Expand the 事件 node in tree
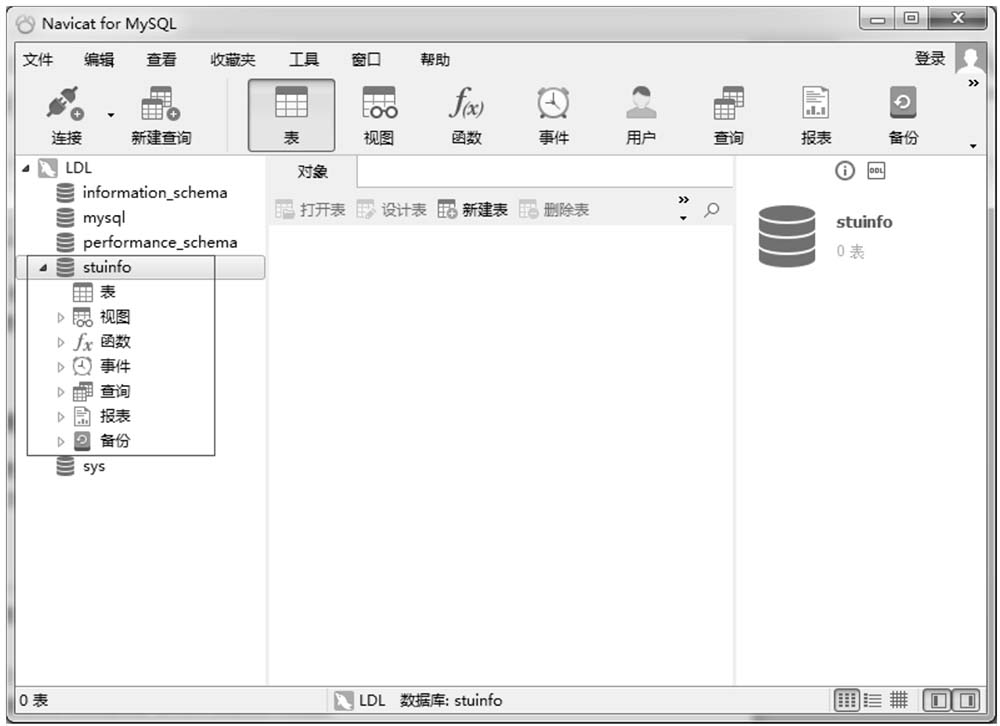Screen dimensions: 1000x726 coord(61,367)
